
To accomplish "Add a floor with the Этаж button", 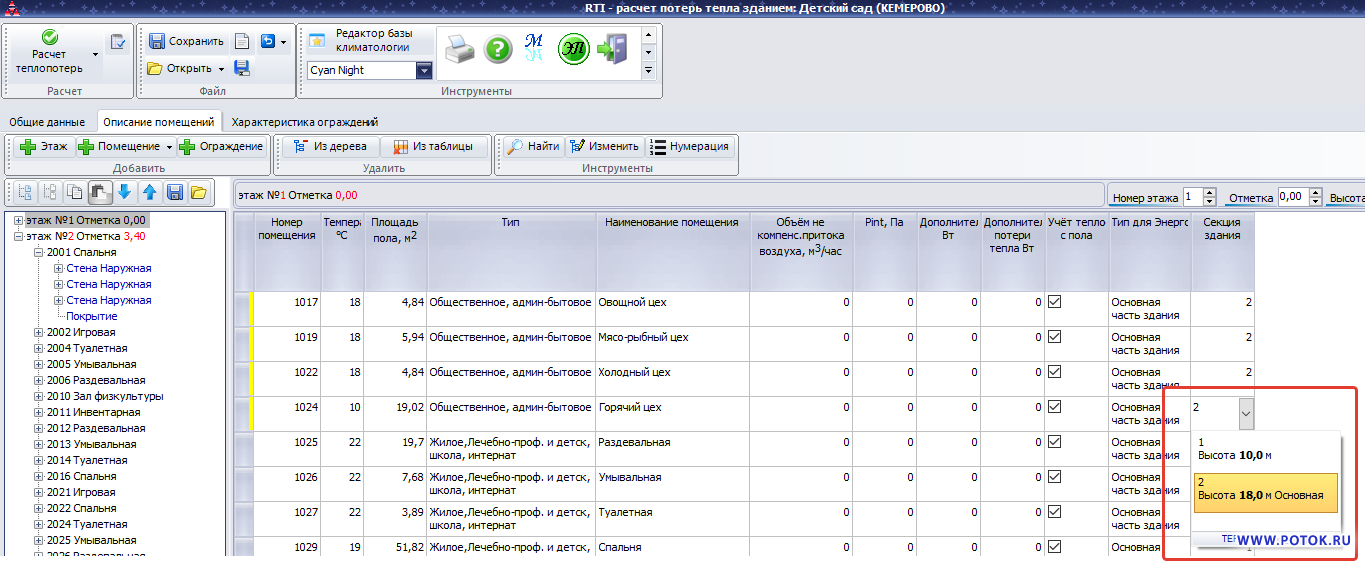I will pos(42,146).
